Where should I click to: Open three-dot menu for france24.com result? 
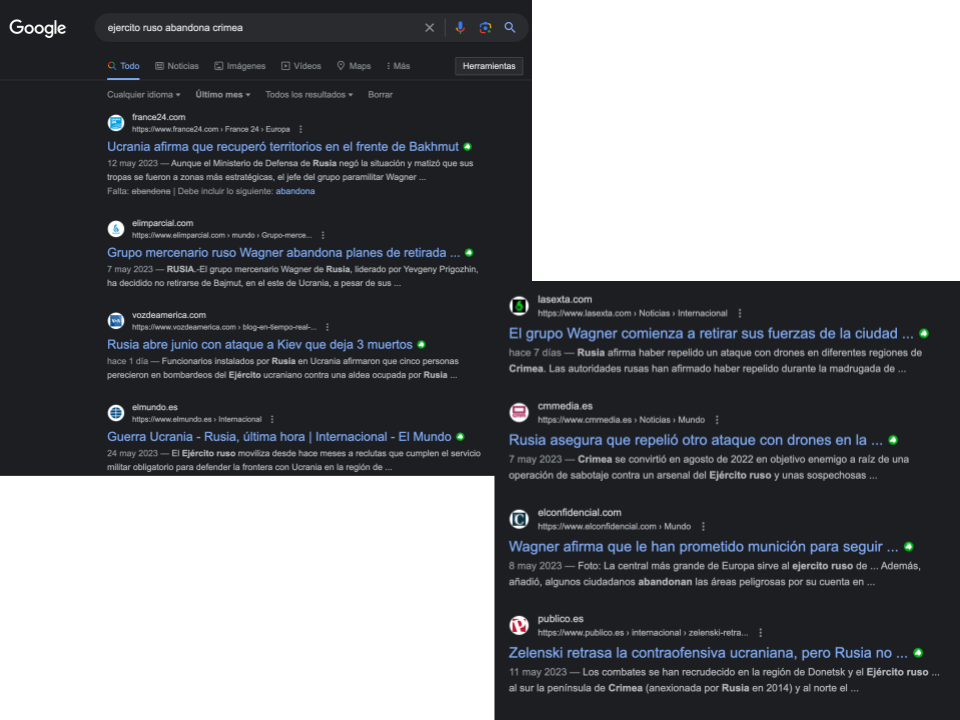point(300,129)
